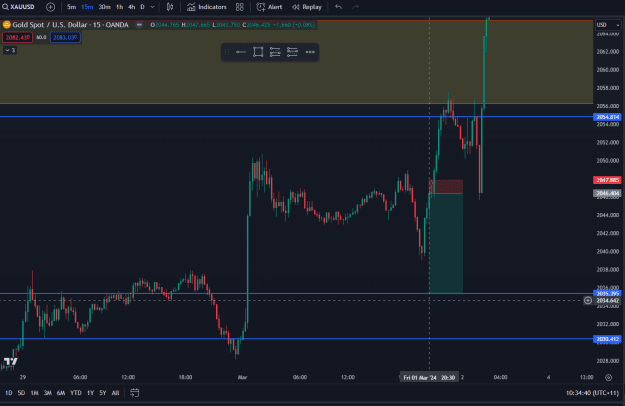Screen dimensions: 625x406
Task: Open timezone menu at 10:34:40 (UTC+11)
Action: point(592,393)
